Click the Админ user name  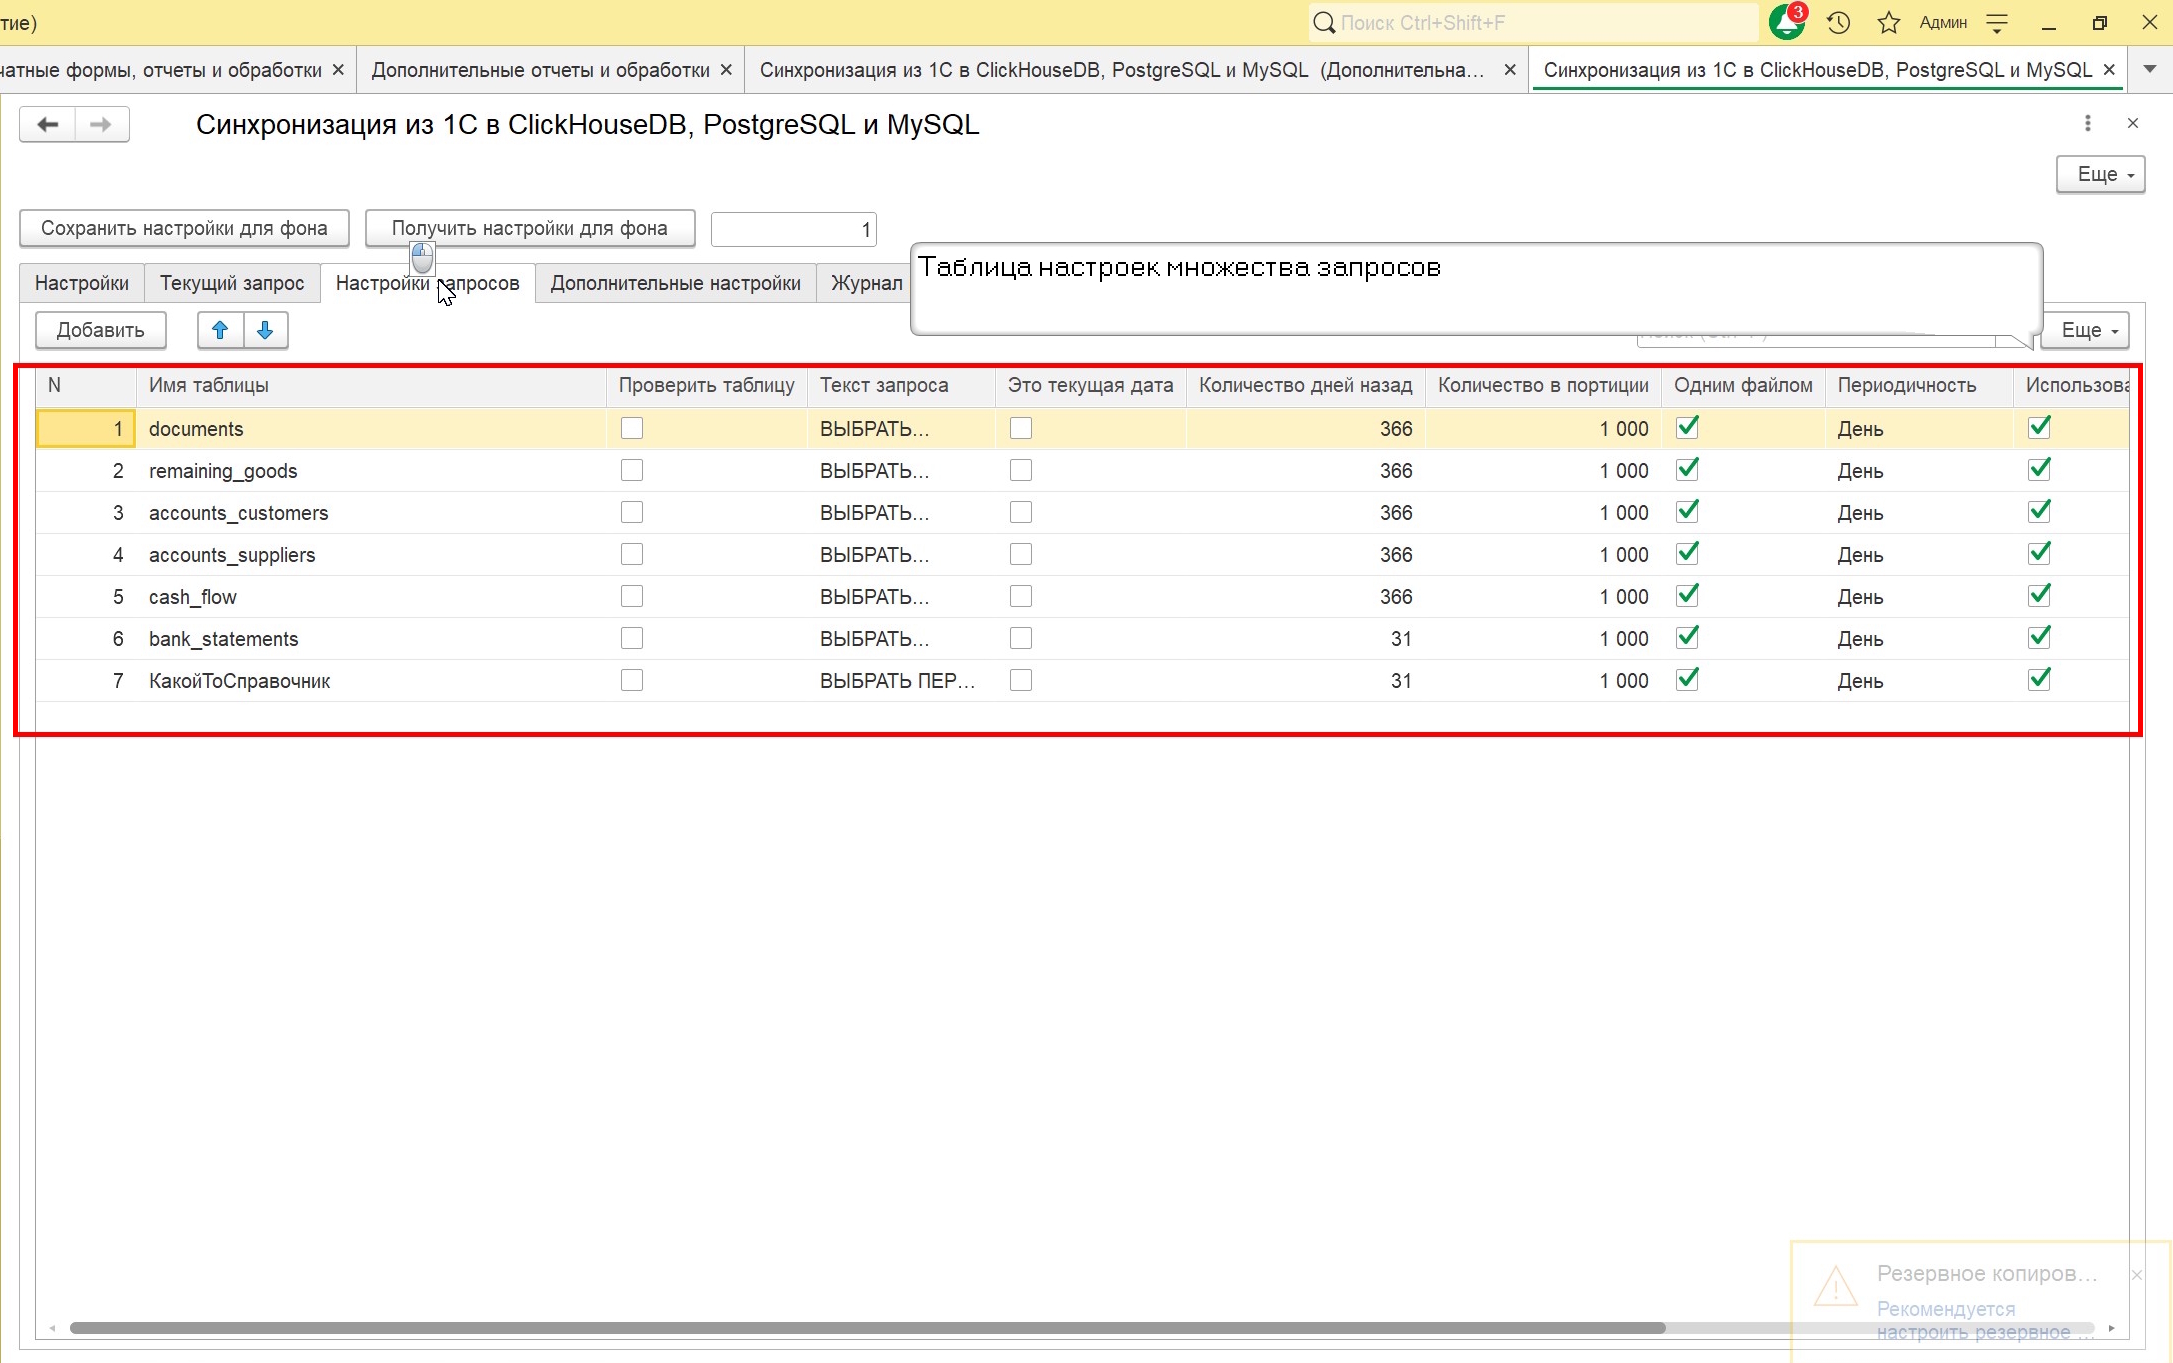coord(1943,22)
